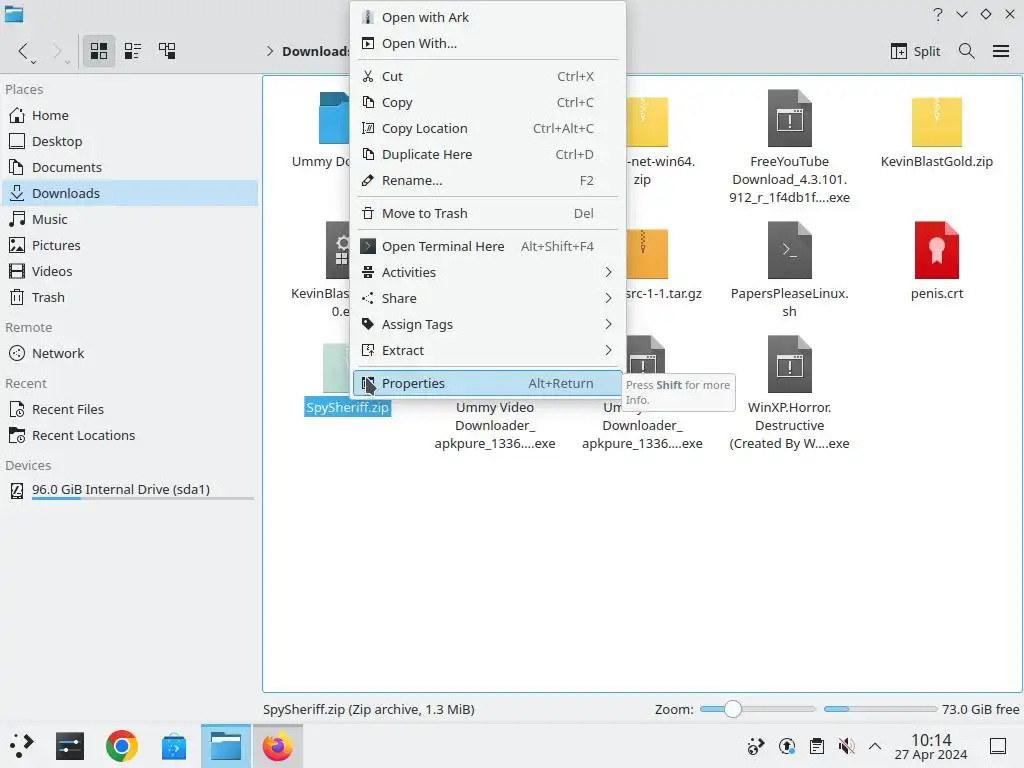The height and width of the screenshot is (768, 1024).
Task: Select the WinXP.Horror.Destructive exe icon
Action: coord(790,364)
